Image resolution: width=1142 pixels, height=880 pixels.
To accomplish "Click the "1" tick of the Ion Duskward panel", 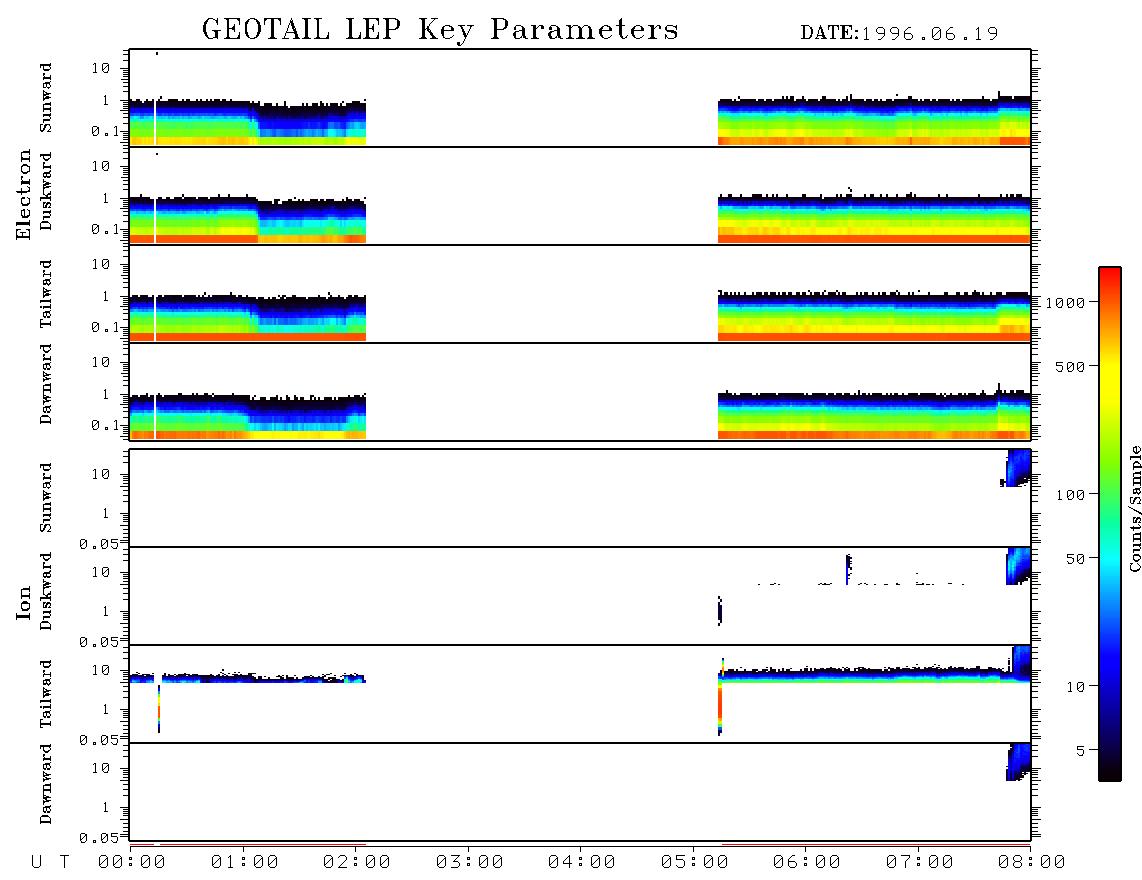I will click(106, 612).
